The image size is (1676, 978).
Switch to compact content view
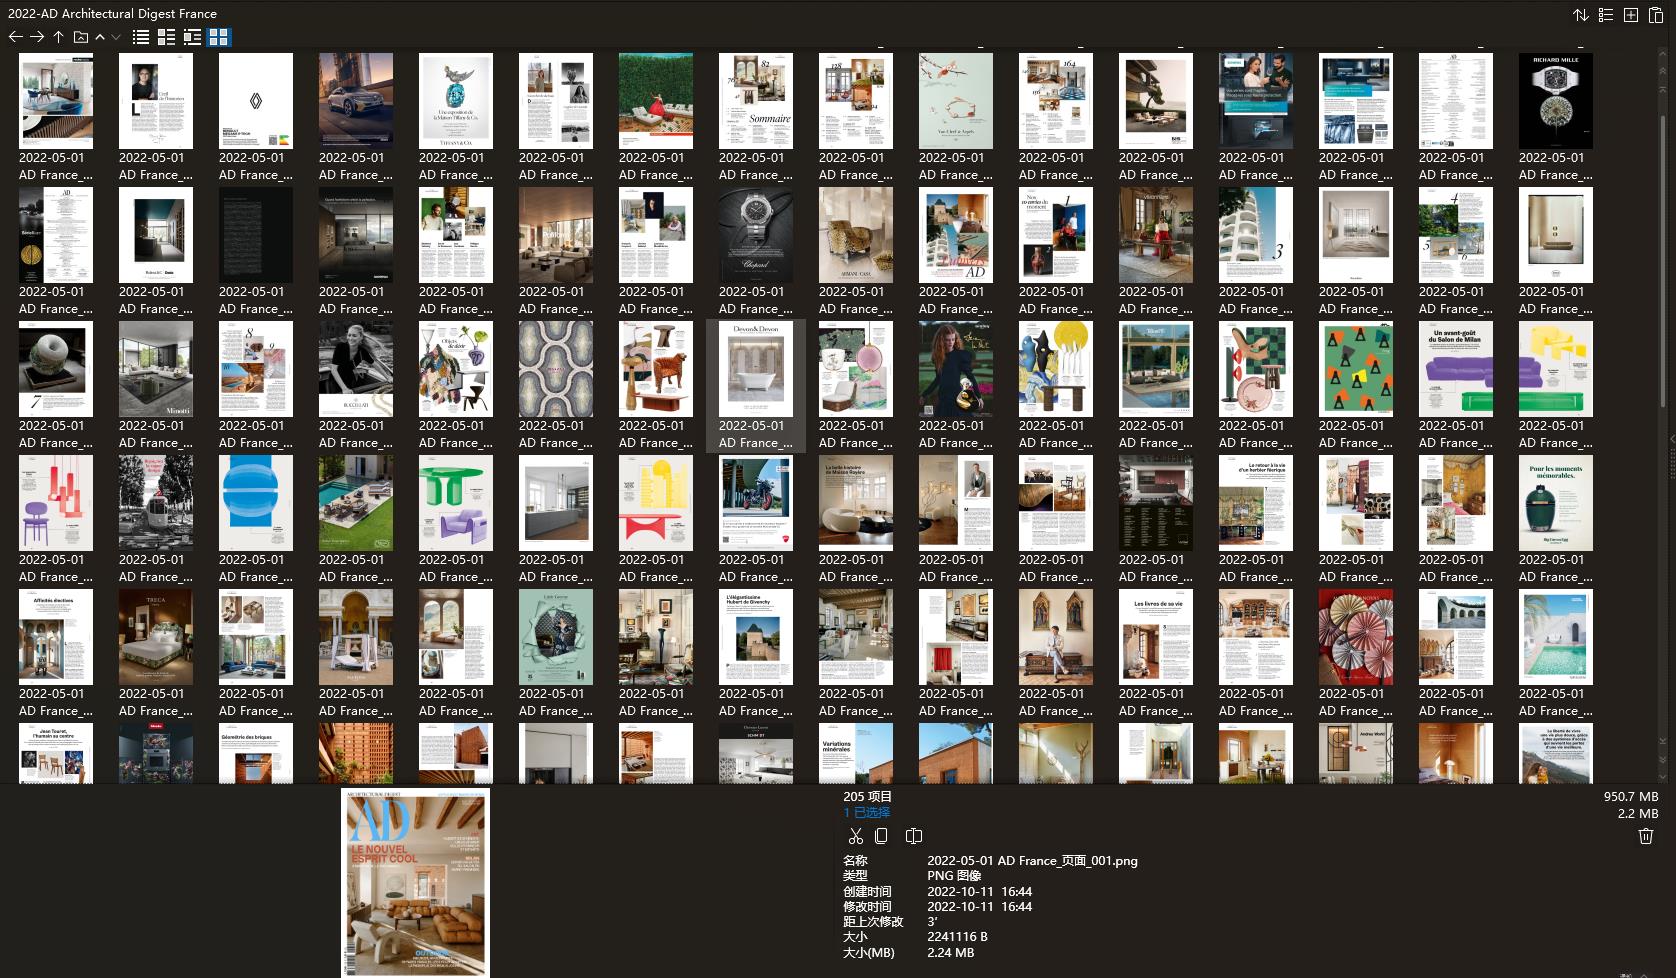(192, 37)
